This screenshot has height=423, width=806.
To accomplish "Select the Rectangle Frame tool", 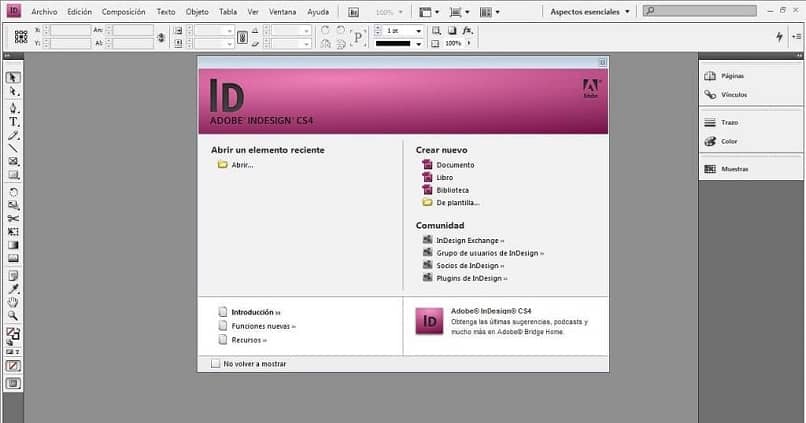I will coord(13,161).
